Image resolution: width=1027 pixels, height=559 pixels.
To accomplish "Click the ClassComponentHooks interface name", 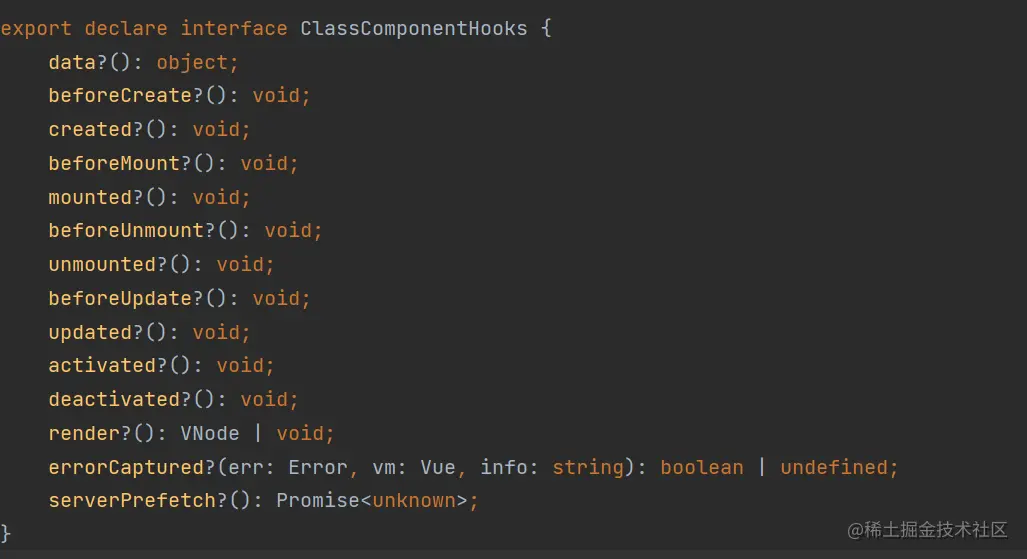I will tap(413, 29).
